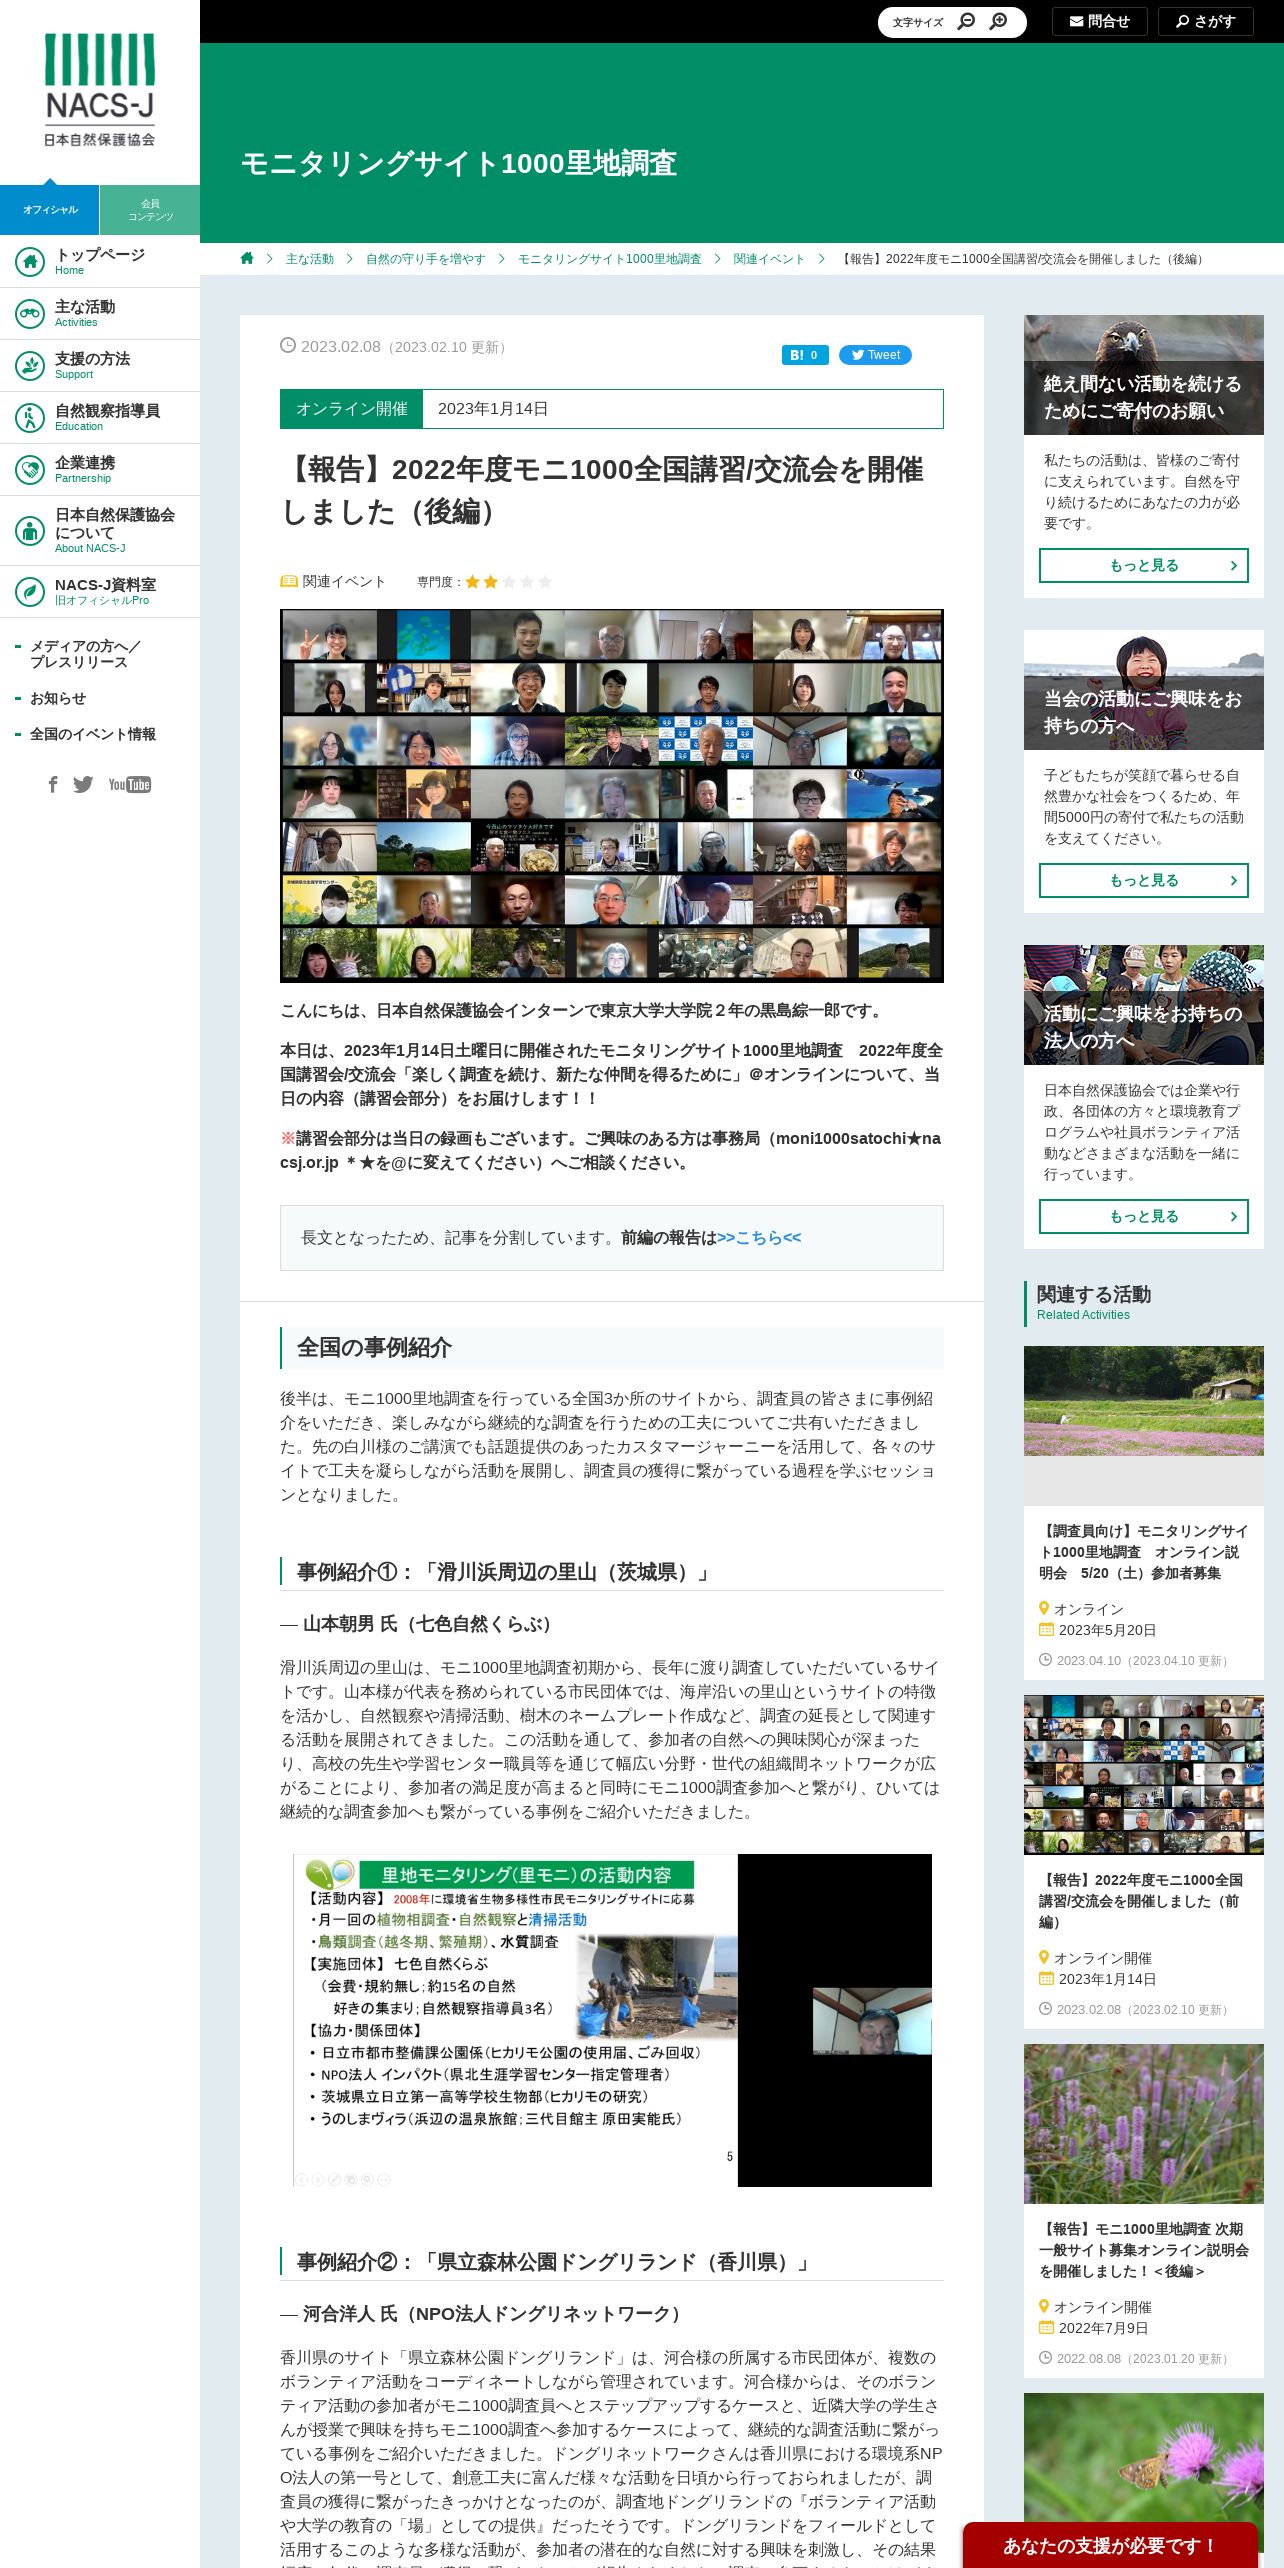Open 【報告】全国講習/交流会（前編）article link
This screenshot has height=2568, width=1284.
[x=1141, y=1901]
